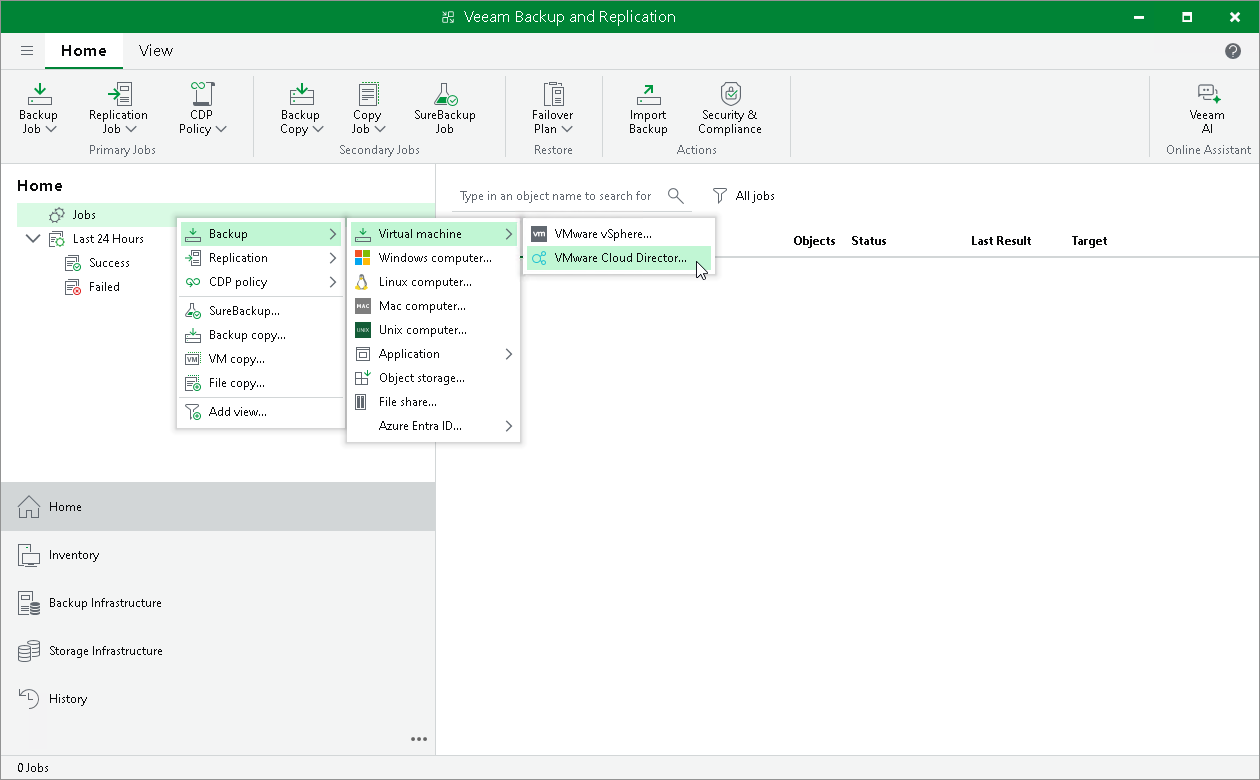The image size is (1260, 780).
Task: Choose VM copy... in the context menu
Action: 261,359
